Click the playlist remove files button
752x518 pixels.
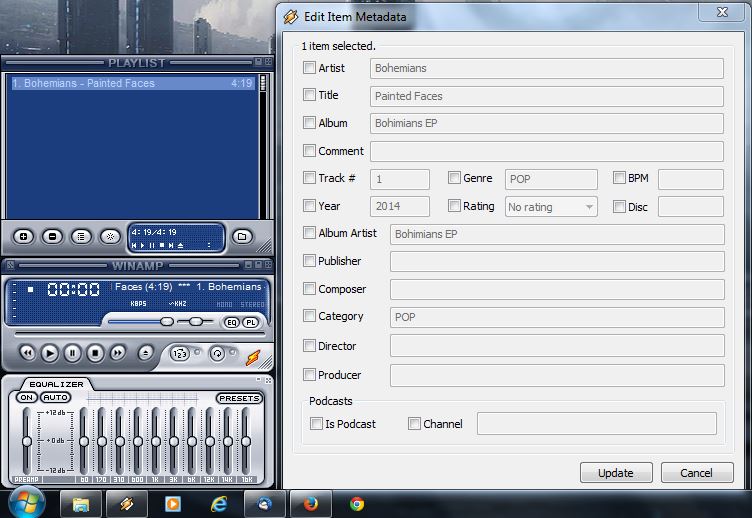coord(52,236)
